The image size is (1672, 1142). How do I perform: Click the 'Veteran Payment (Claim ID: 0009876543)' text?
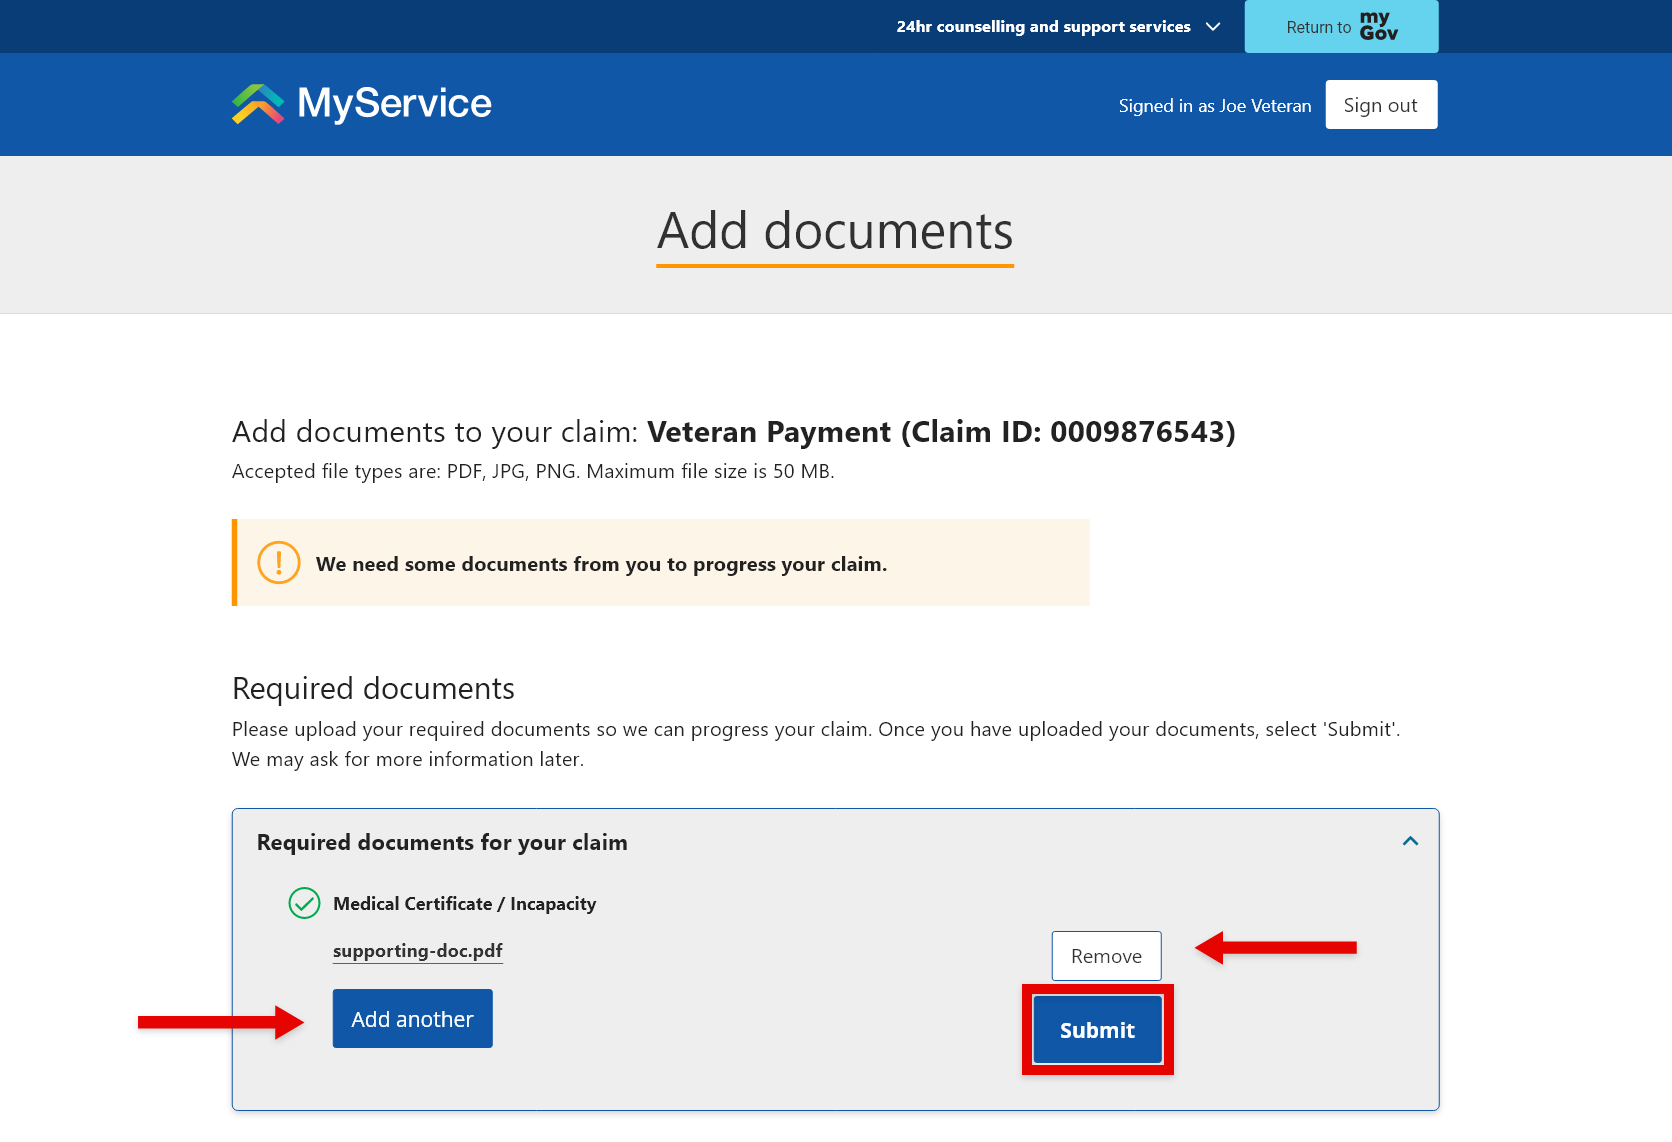coord(941,432)
